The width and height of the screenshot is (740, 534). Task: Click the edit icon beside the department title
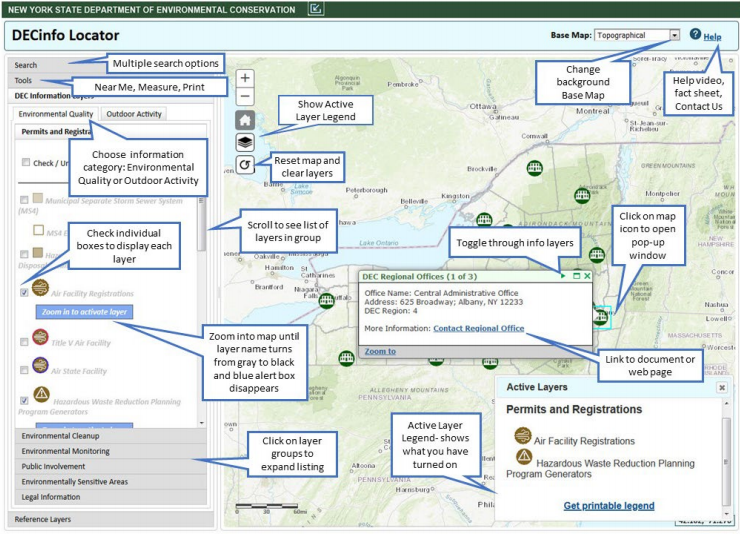pos(316,8)
